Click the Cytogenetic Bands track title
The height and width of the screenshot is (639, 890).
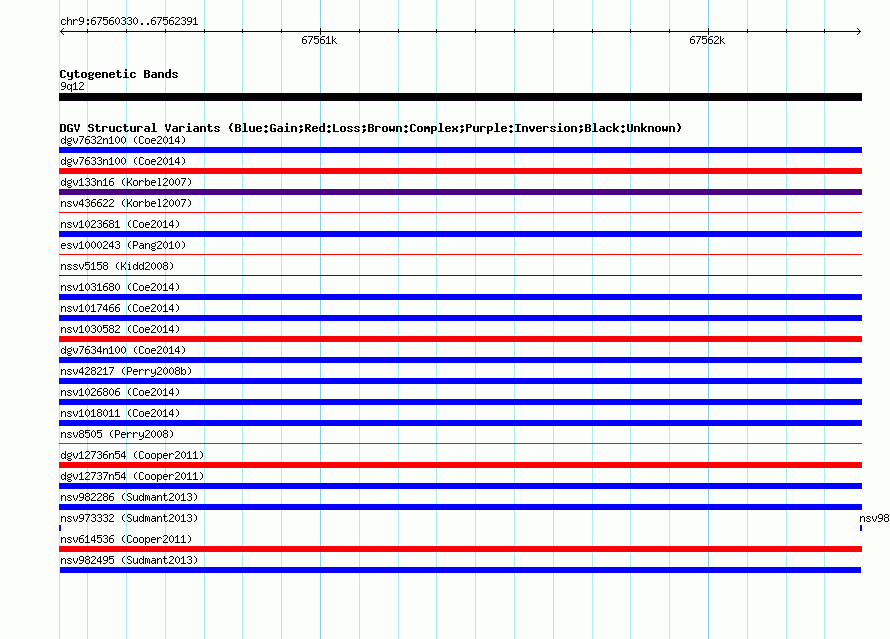point(119,74)
